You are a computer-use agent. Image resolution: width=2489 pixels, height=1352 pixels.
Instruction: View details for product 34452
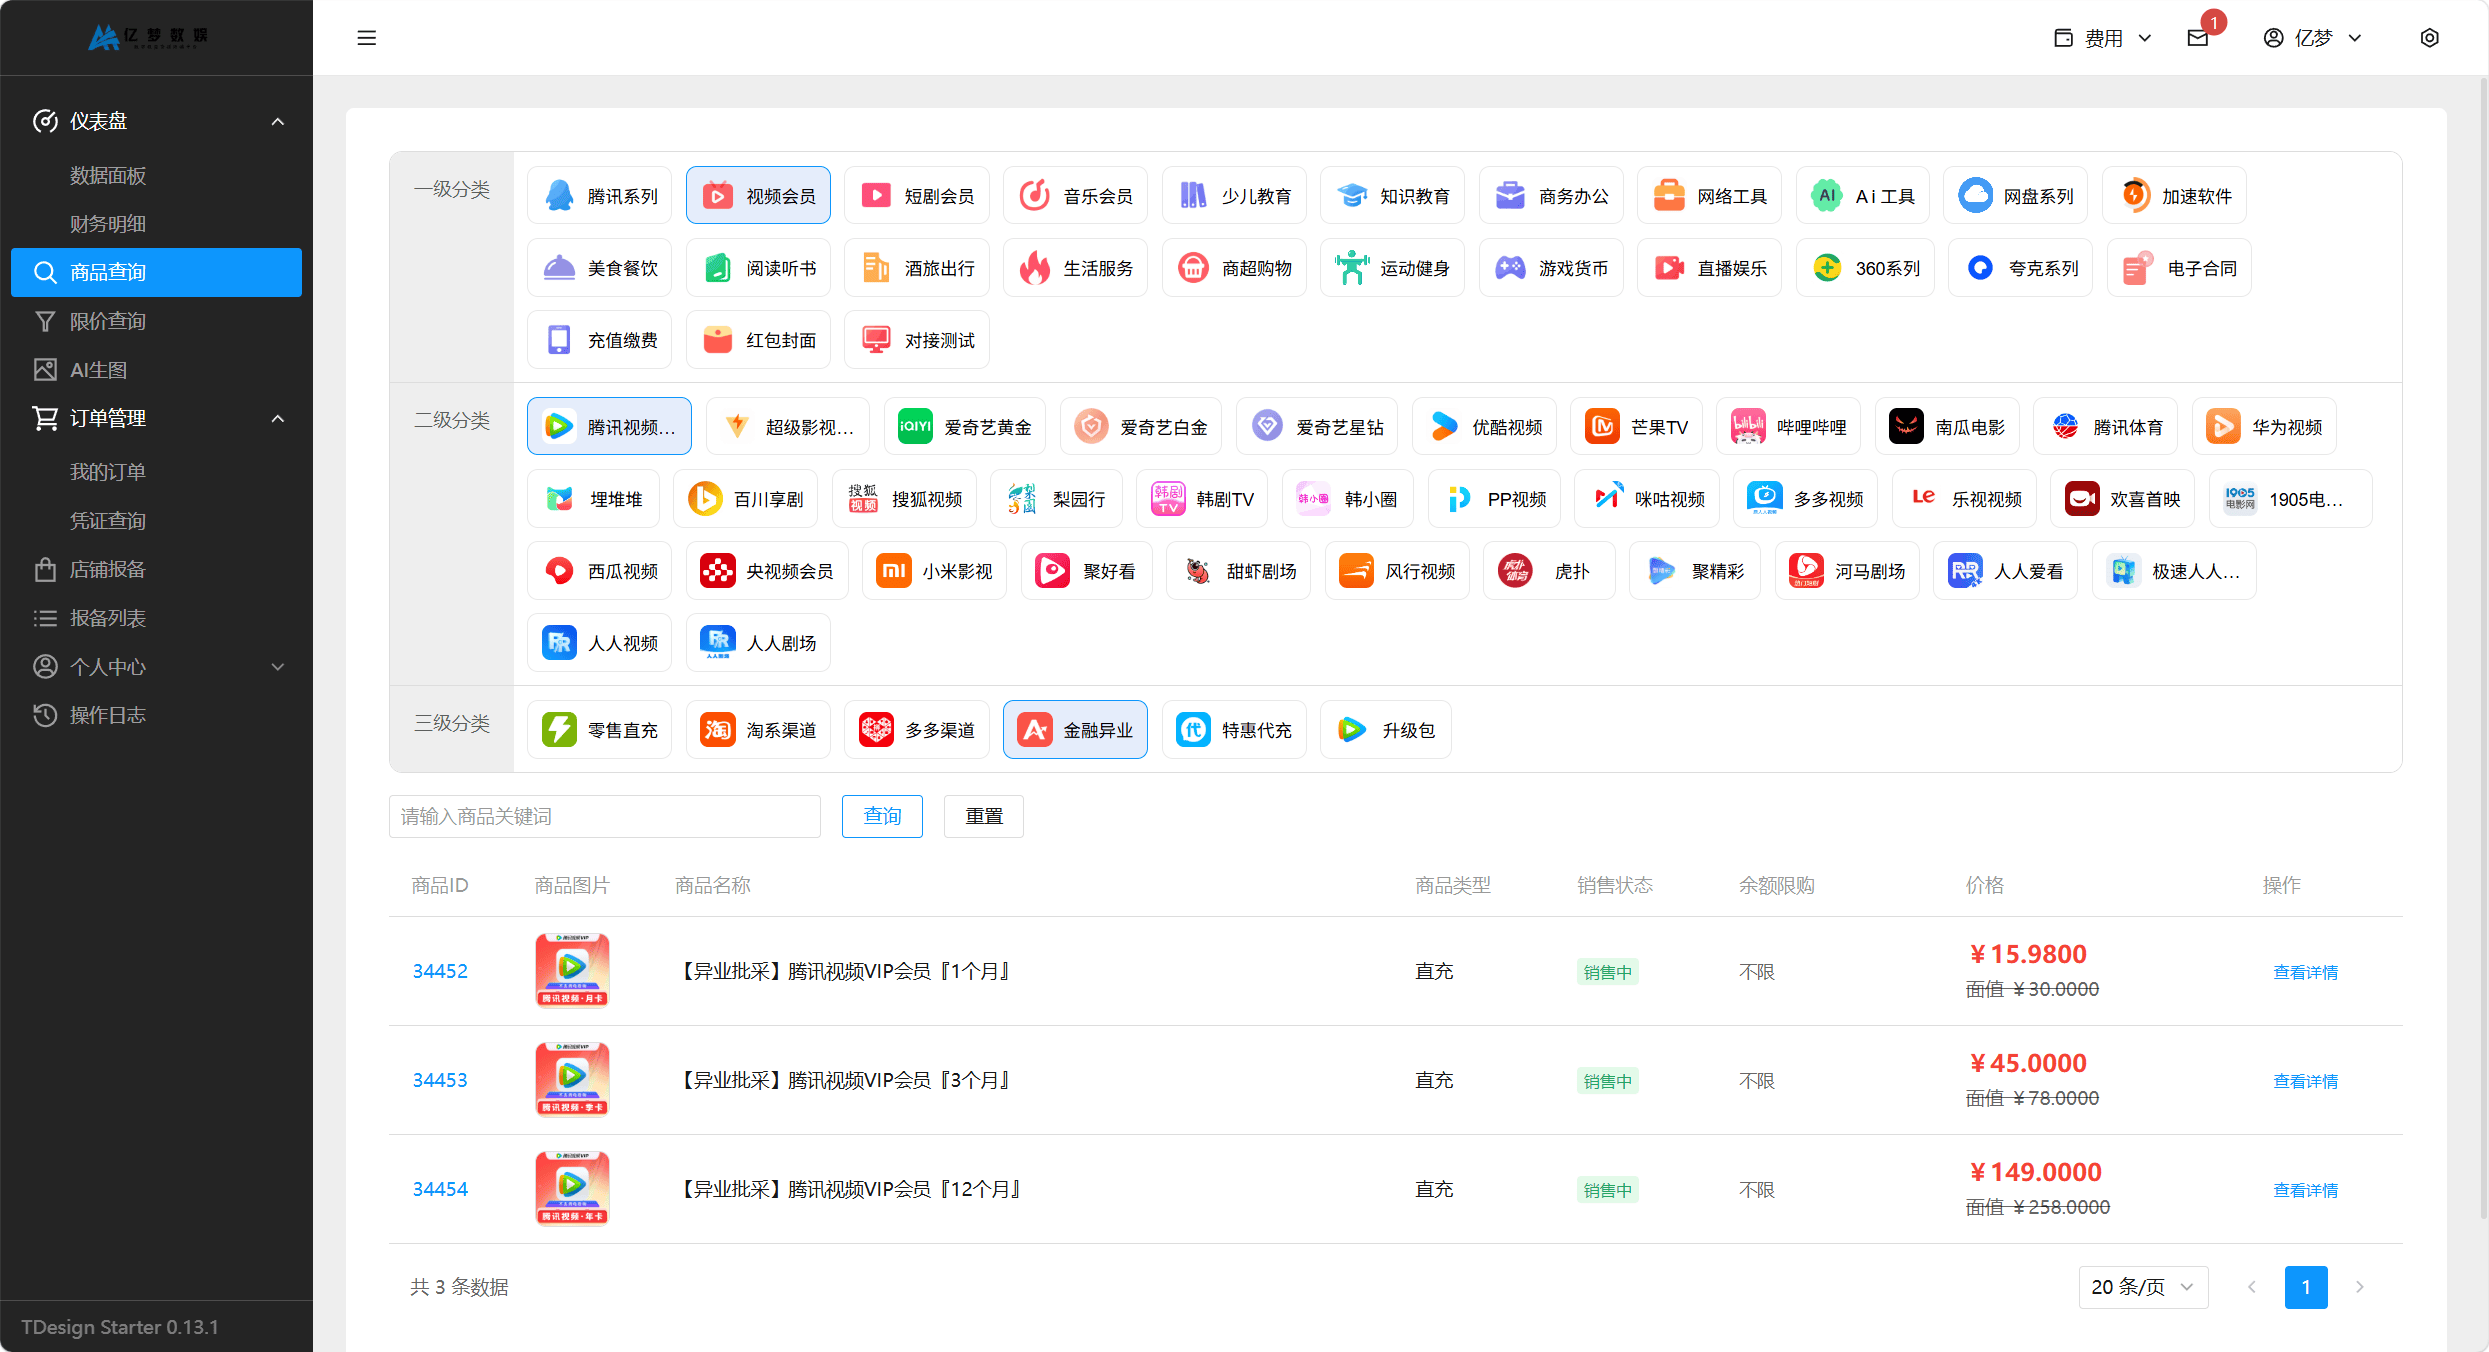click(x=2305, y=972)
